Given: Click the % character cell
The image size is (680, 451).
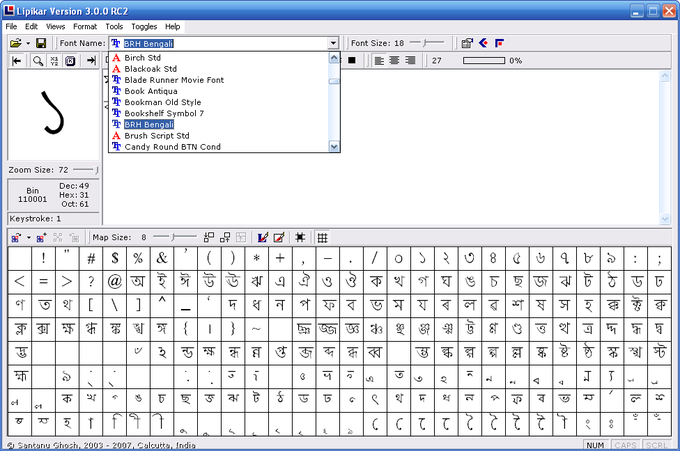Looking at the screenshot, I should pos(138,258).
